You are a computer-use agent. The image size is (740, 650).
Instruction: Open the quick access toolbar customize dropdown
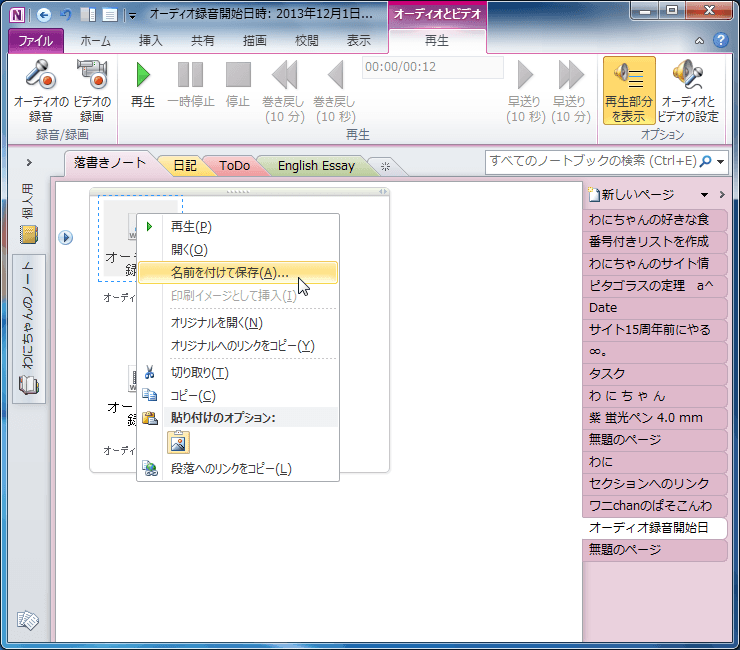tap(133, 16)
